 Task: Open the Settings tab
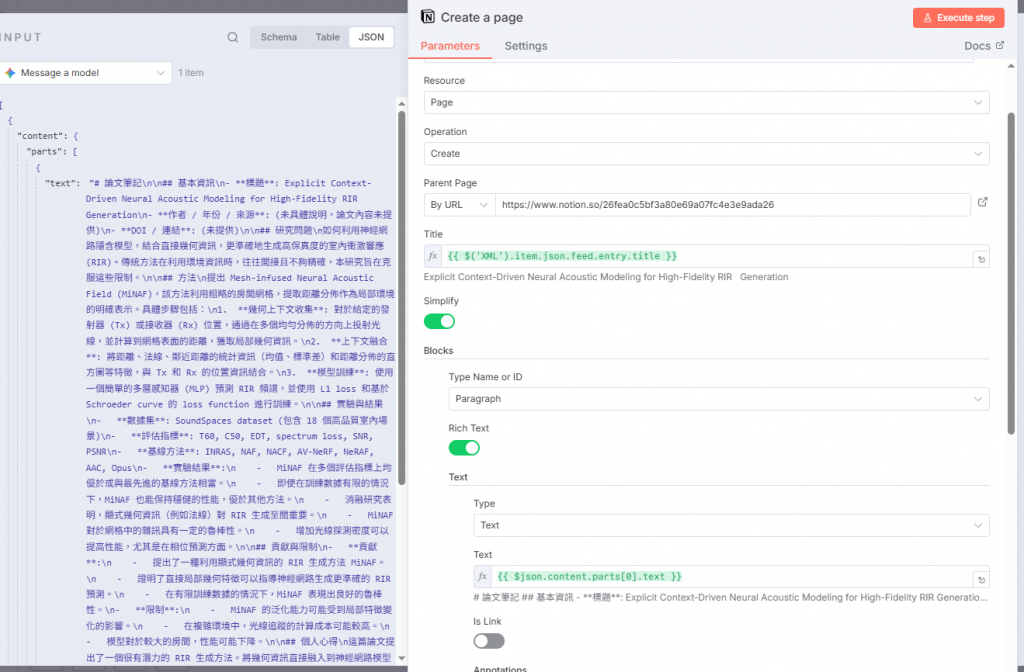click(526, 46)
